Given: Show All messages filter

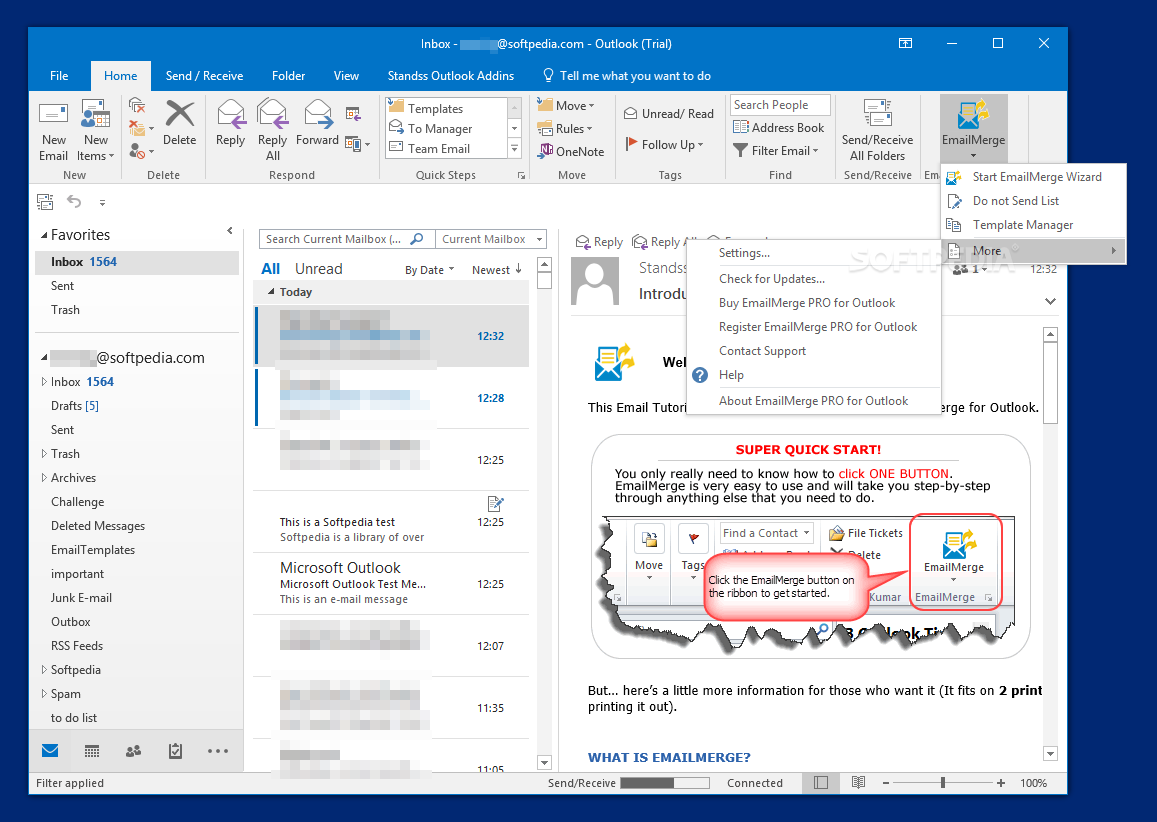Looking at the screenshot, I should tap(271, 269).
